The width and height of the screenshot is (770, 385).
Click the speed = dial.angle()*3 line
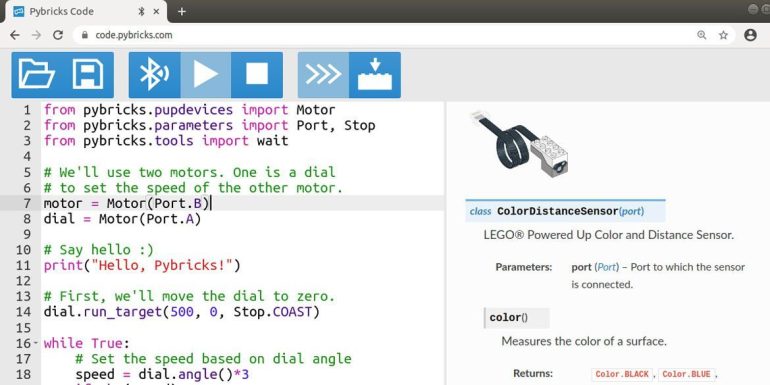[x=162, y=375]
